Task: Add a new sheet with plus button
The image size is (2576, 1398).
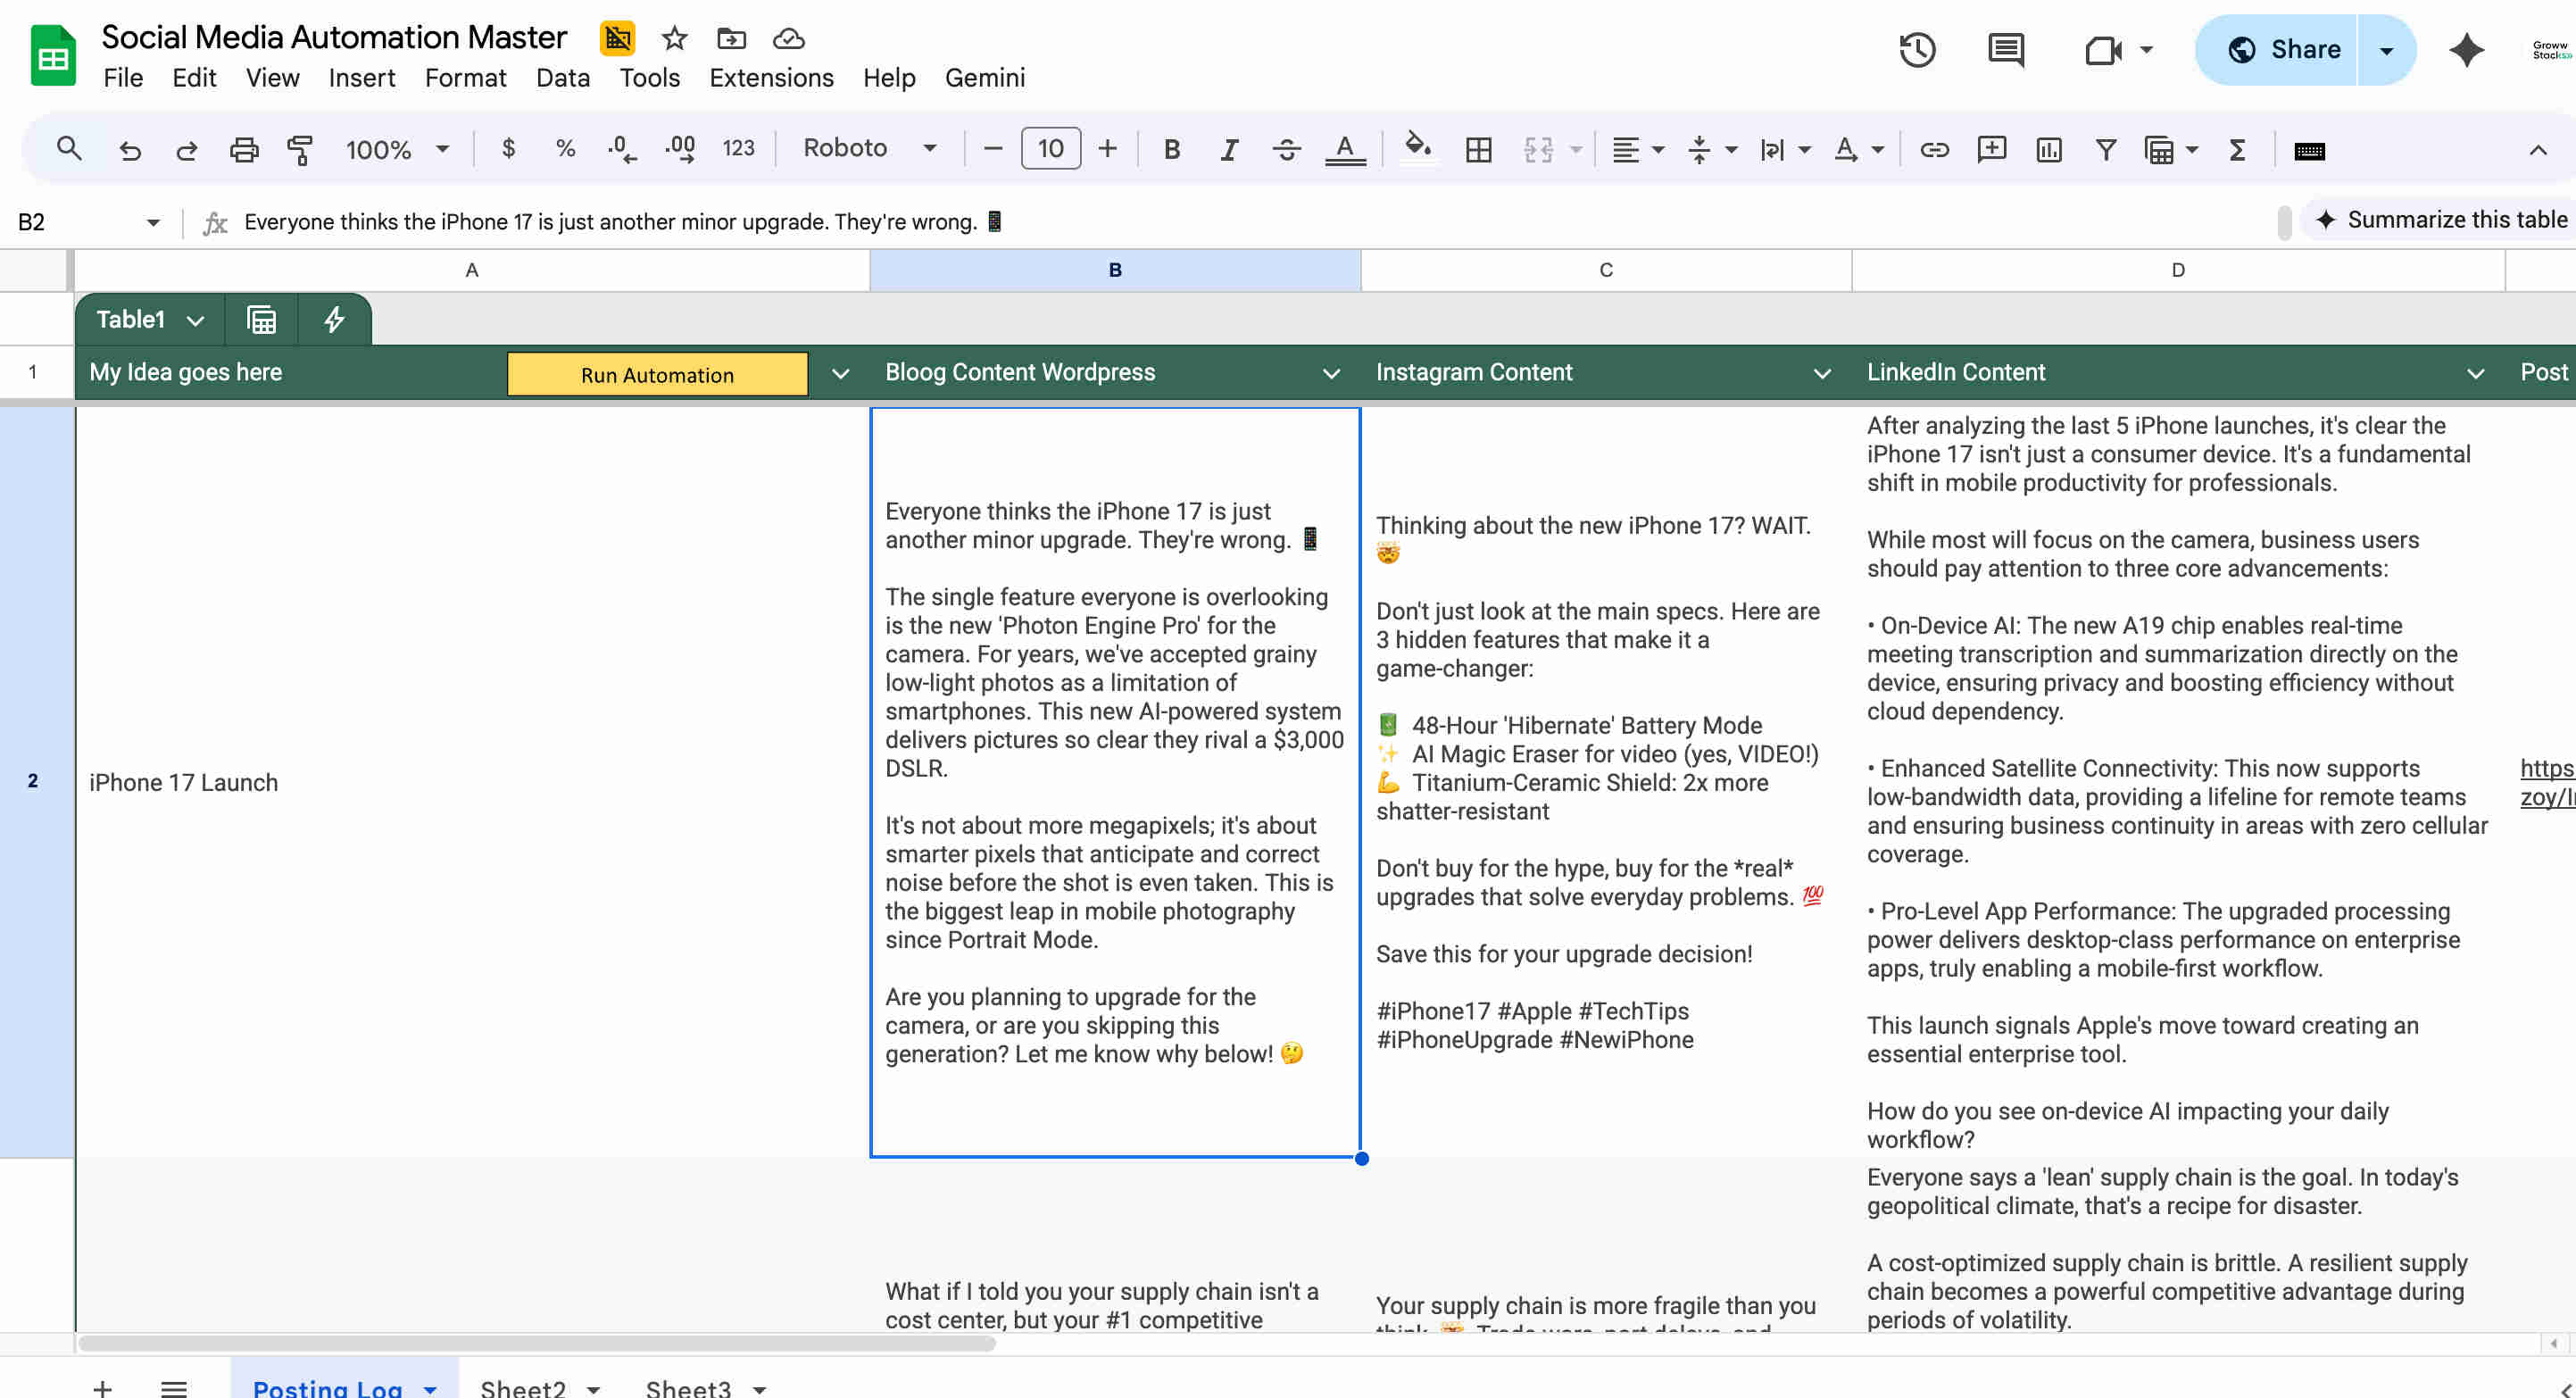Action: pos(102,1388)
